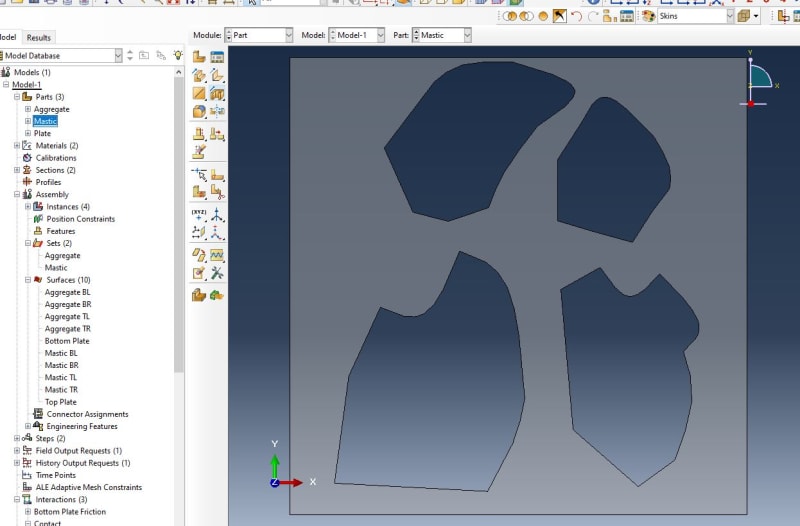Select the Create Datum CSYS tool

pyautogui.click(x=217, y=233)
